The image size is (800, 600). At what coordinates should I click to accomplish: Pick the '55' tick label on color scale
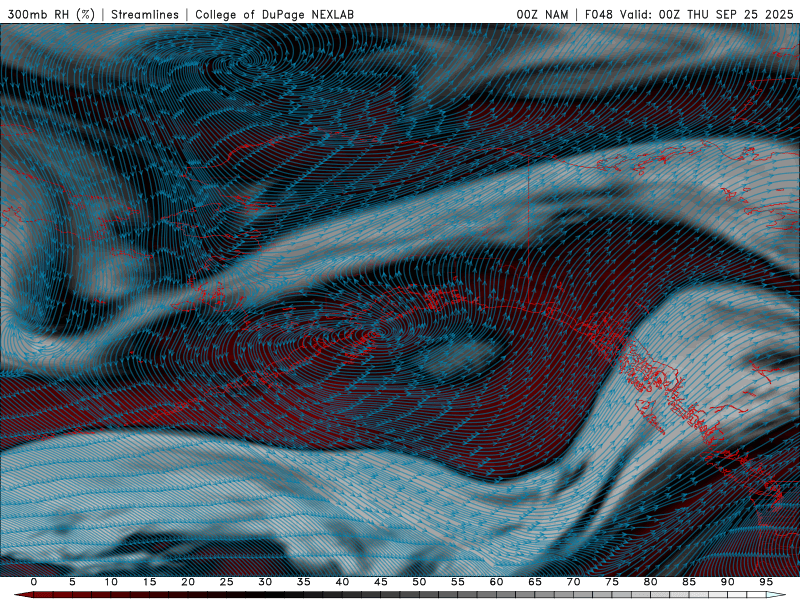(x=458, y=582)
